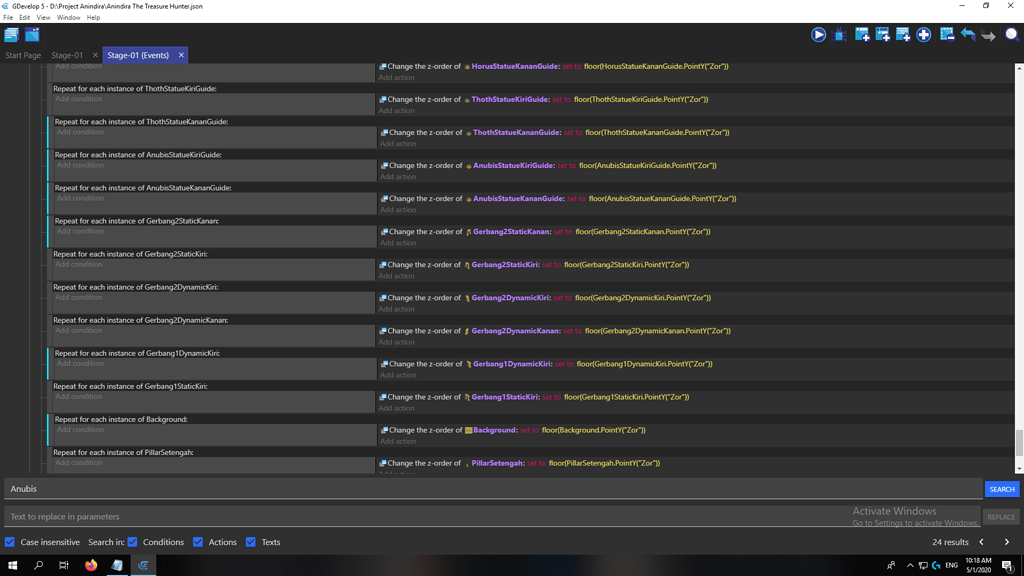Add a comment to the event sheet
This screenshot has height=576, width=1024.
[904, 34]
